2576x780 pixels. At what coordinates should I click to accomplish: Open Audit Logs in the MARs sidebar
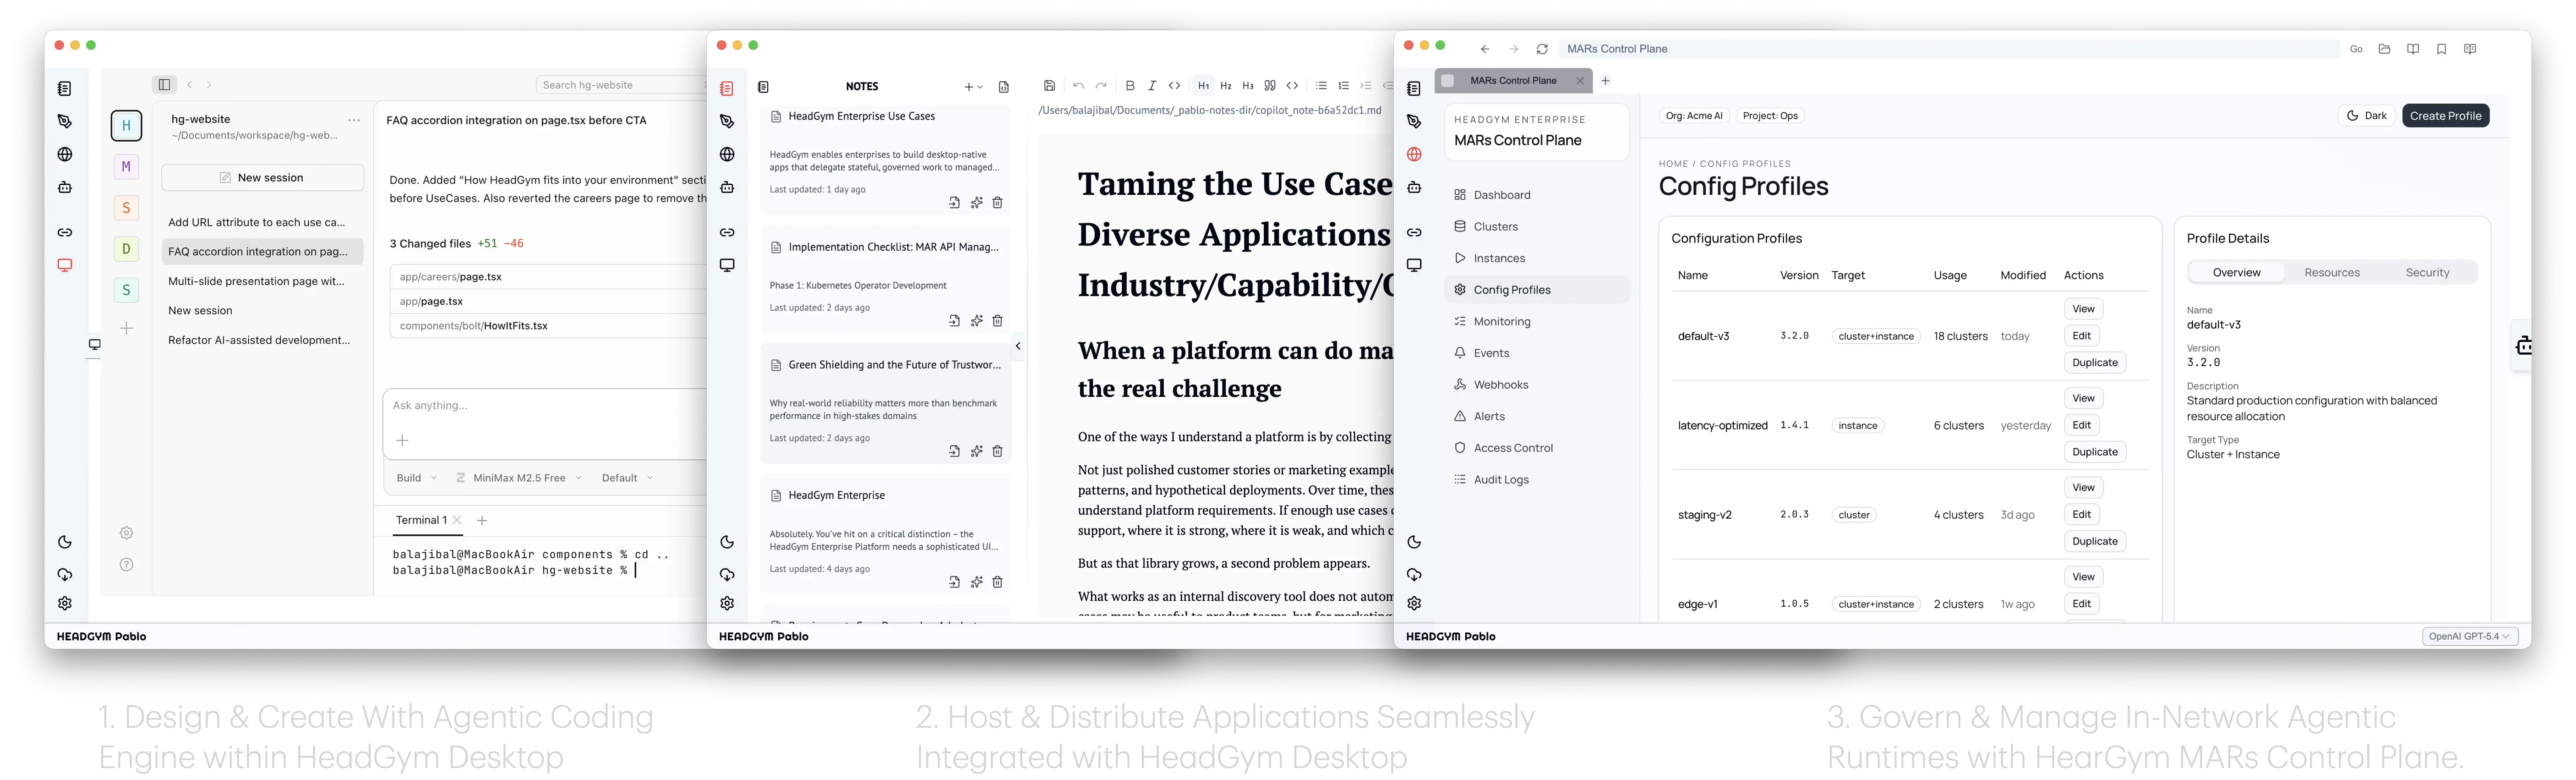pyautogui.click(x=1537, y=480)
